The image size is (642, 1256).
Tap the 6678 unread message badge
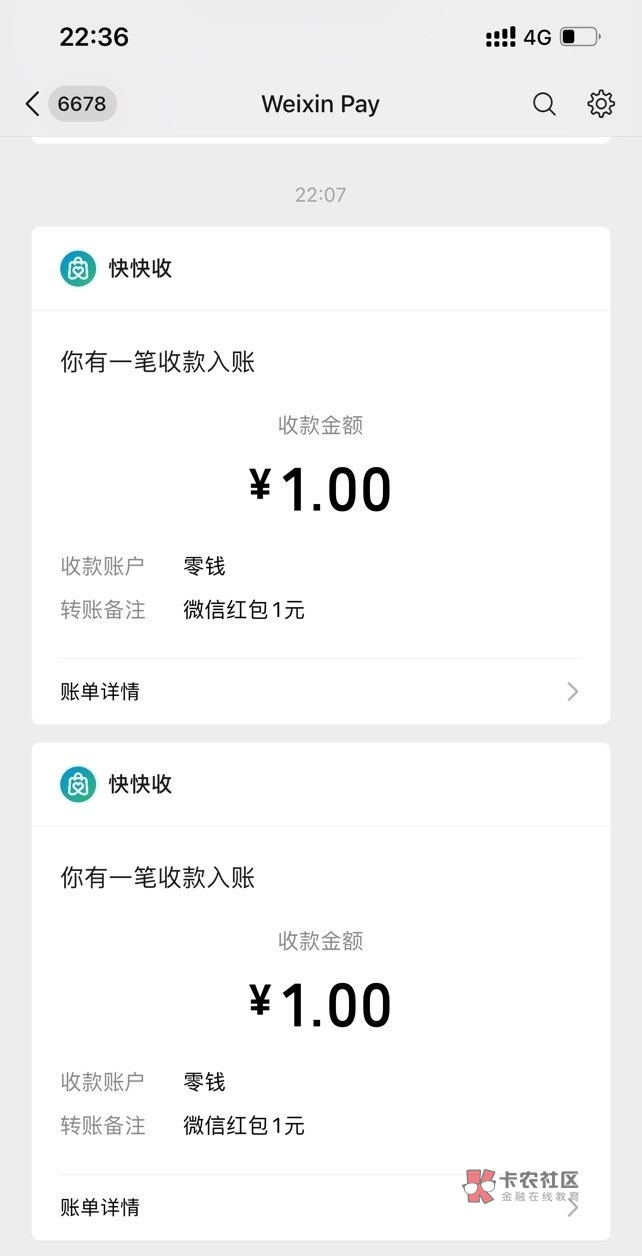tap(83, 104)
